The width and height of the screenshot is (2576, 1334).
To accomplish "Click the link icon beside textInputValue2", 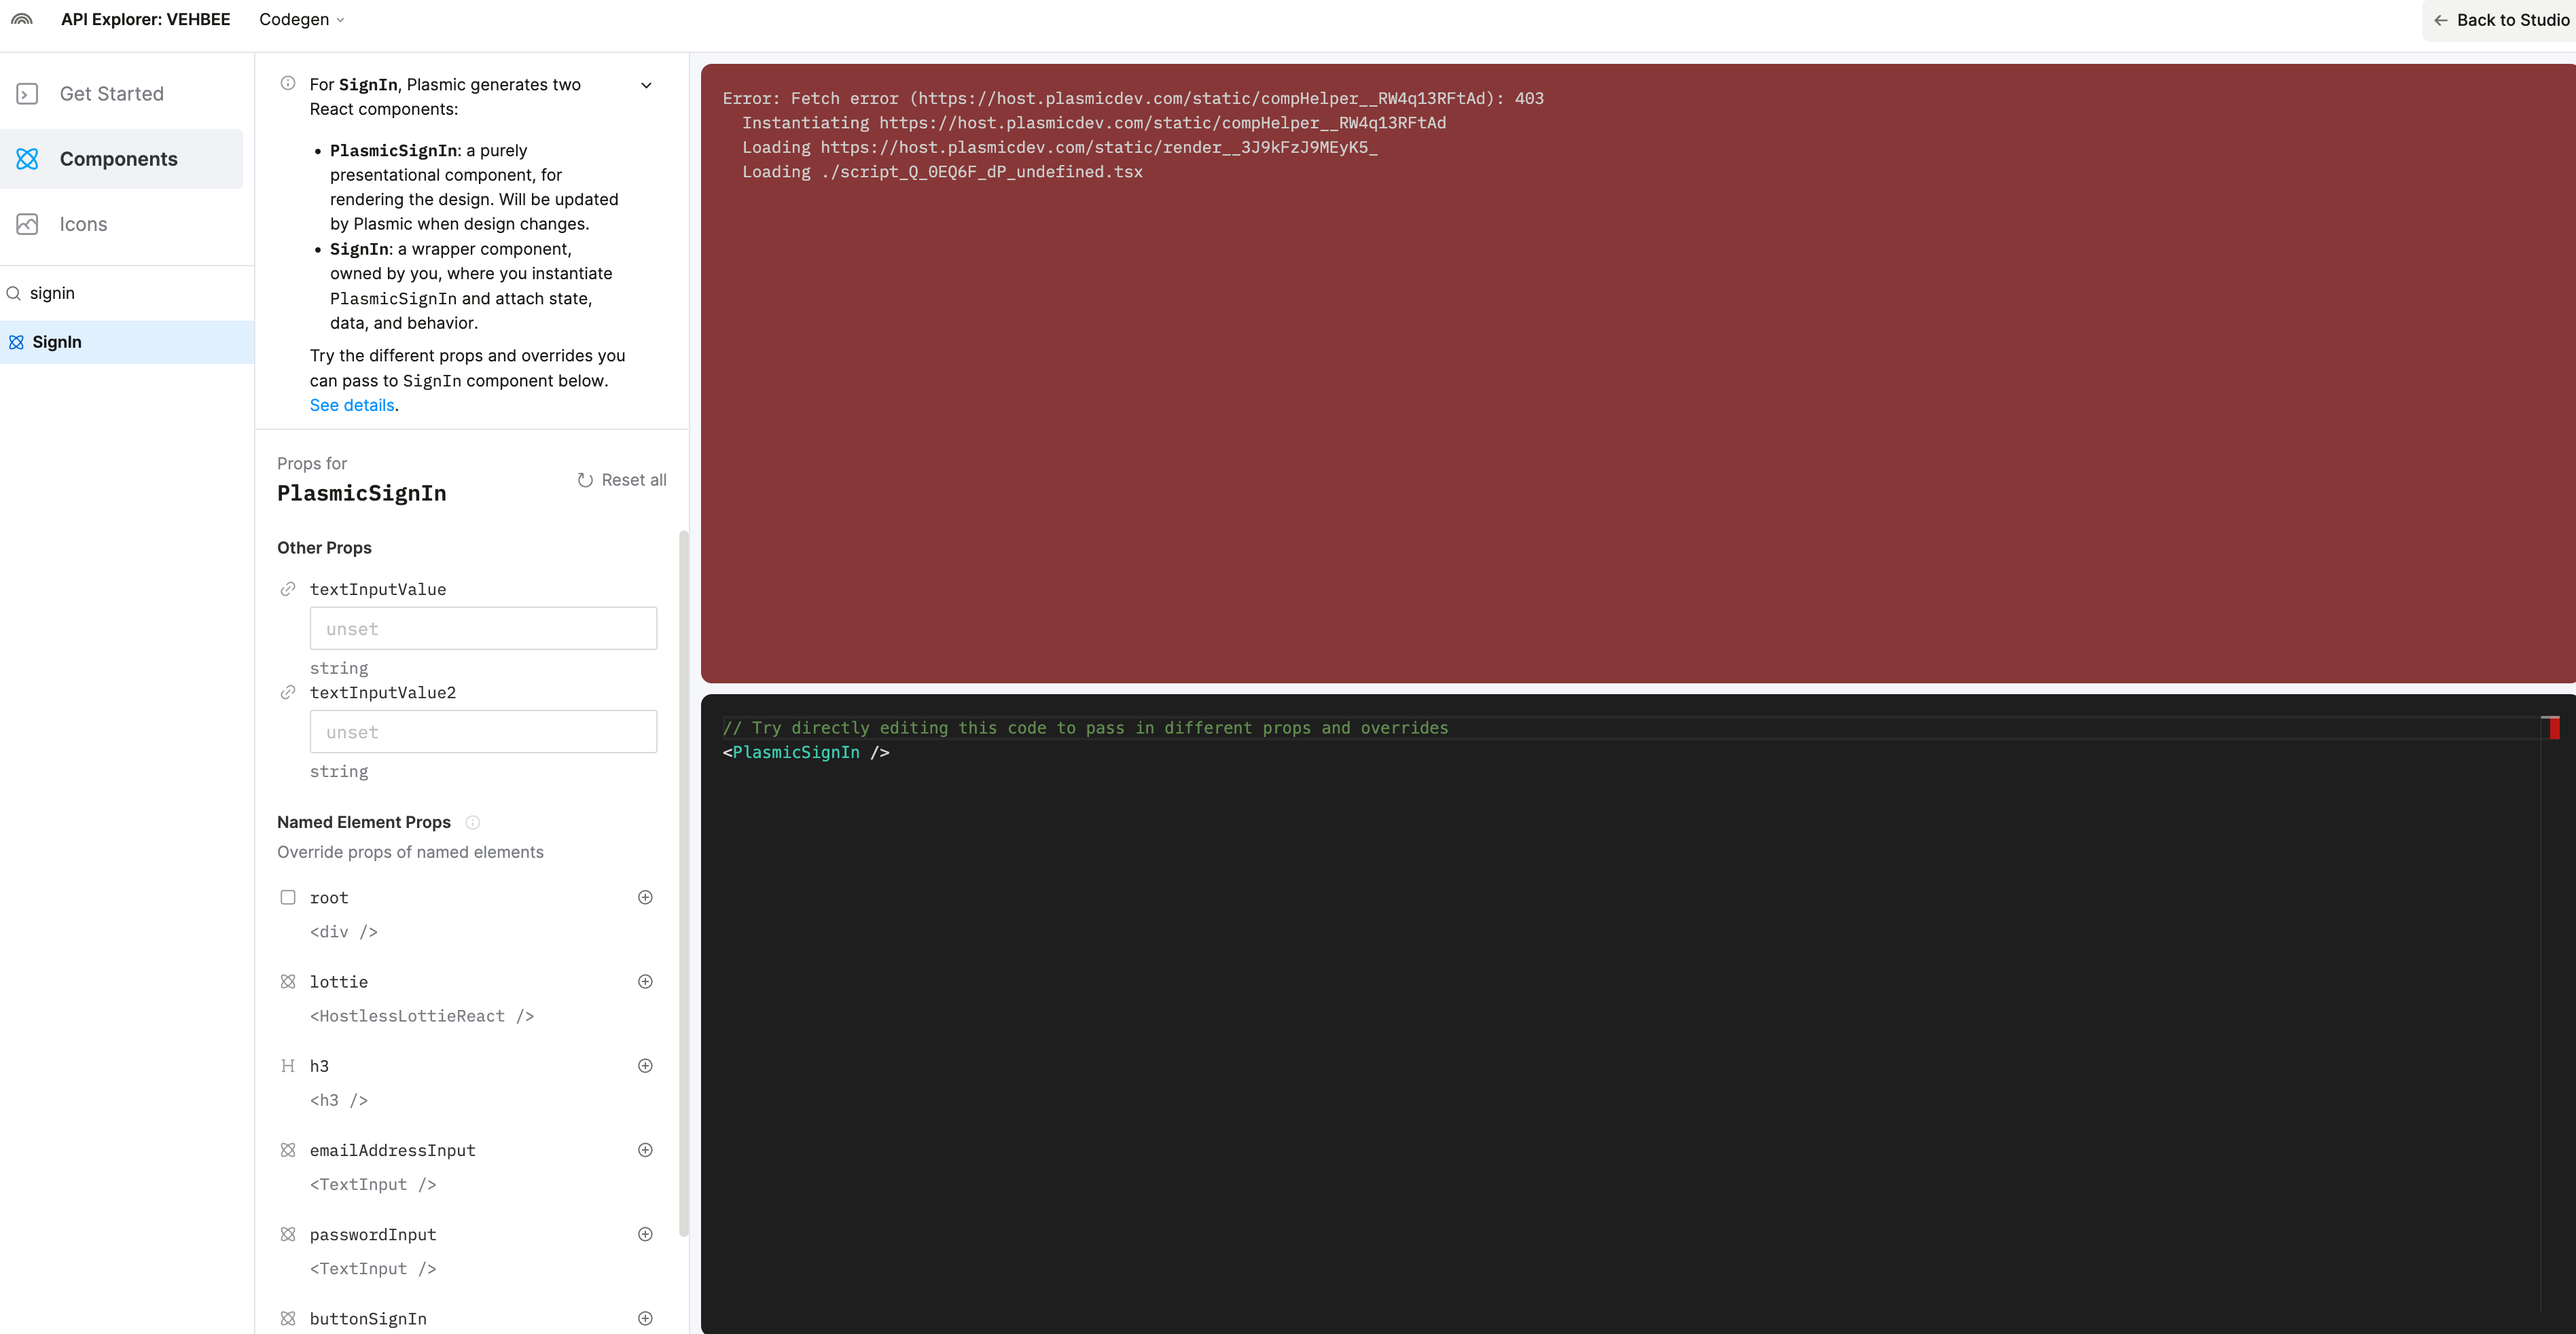I will click(288, 692).
